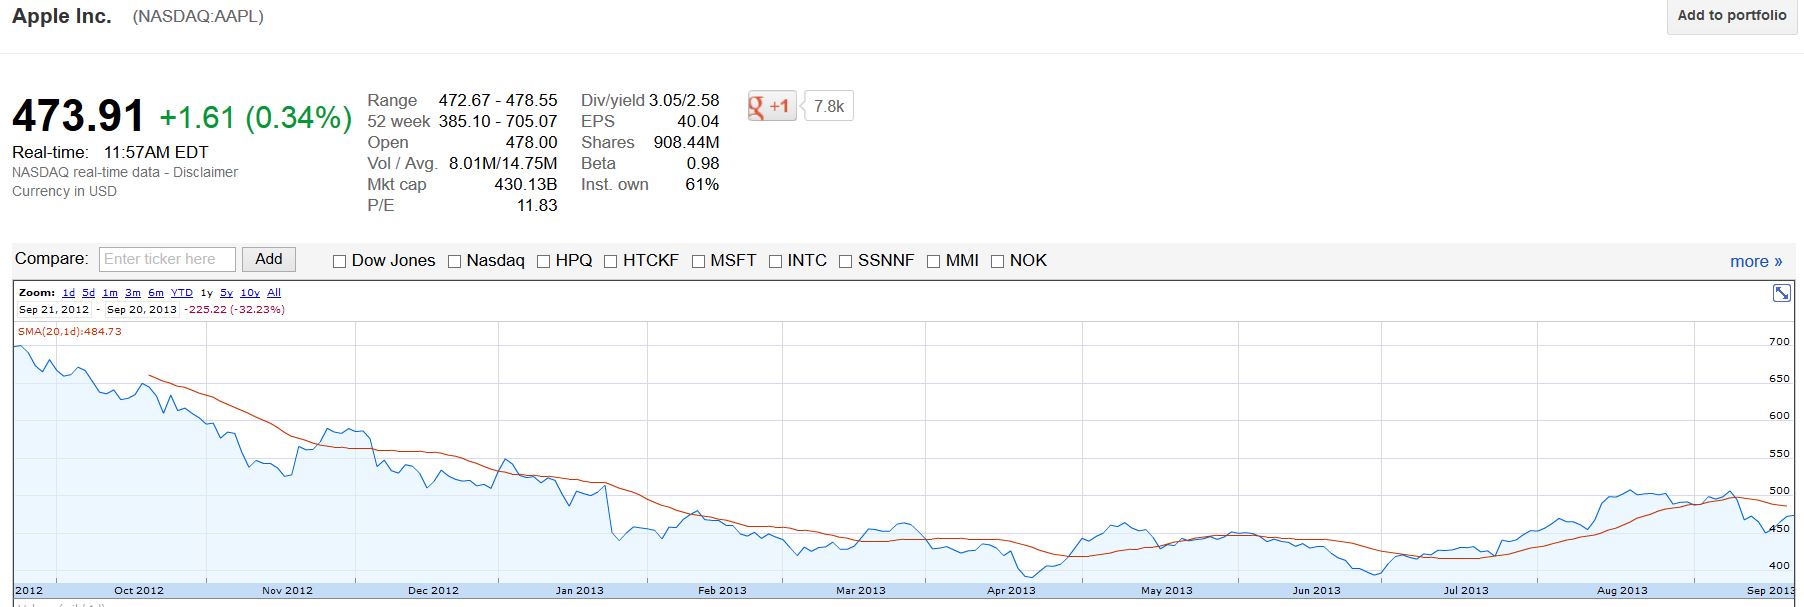Click the SMA(20,1d):484.73 indicator label
The image size is (1804, 607).
pos(70,331)
